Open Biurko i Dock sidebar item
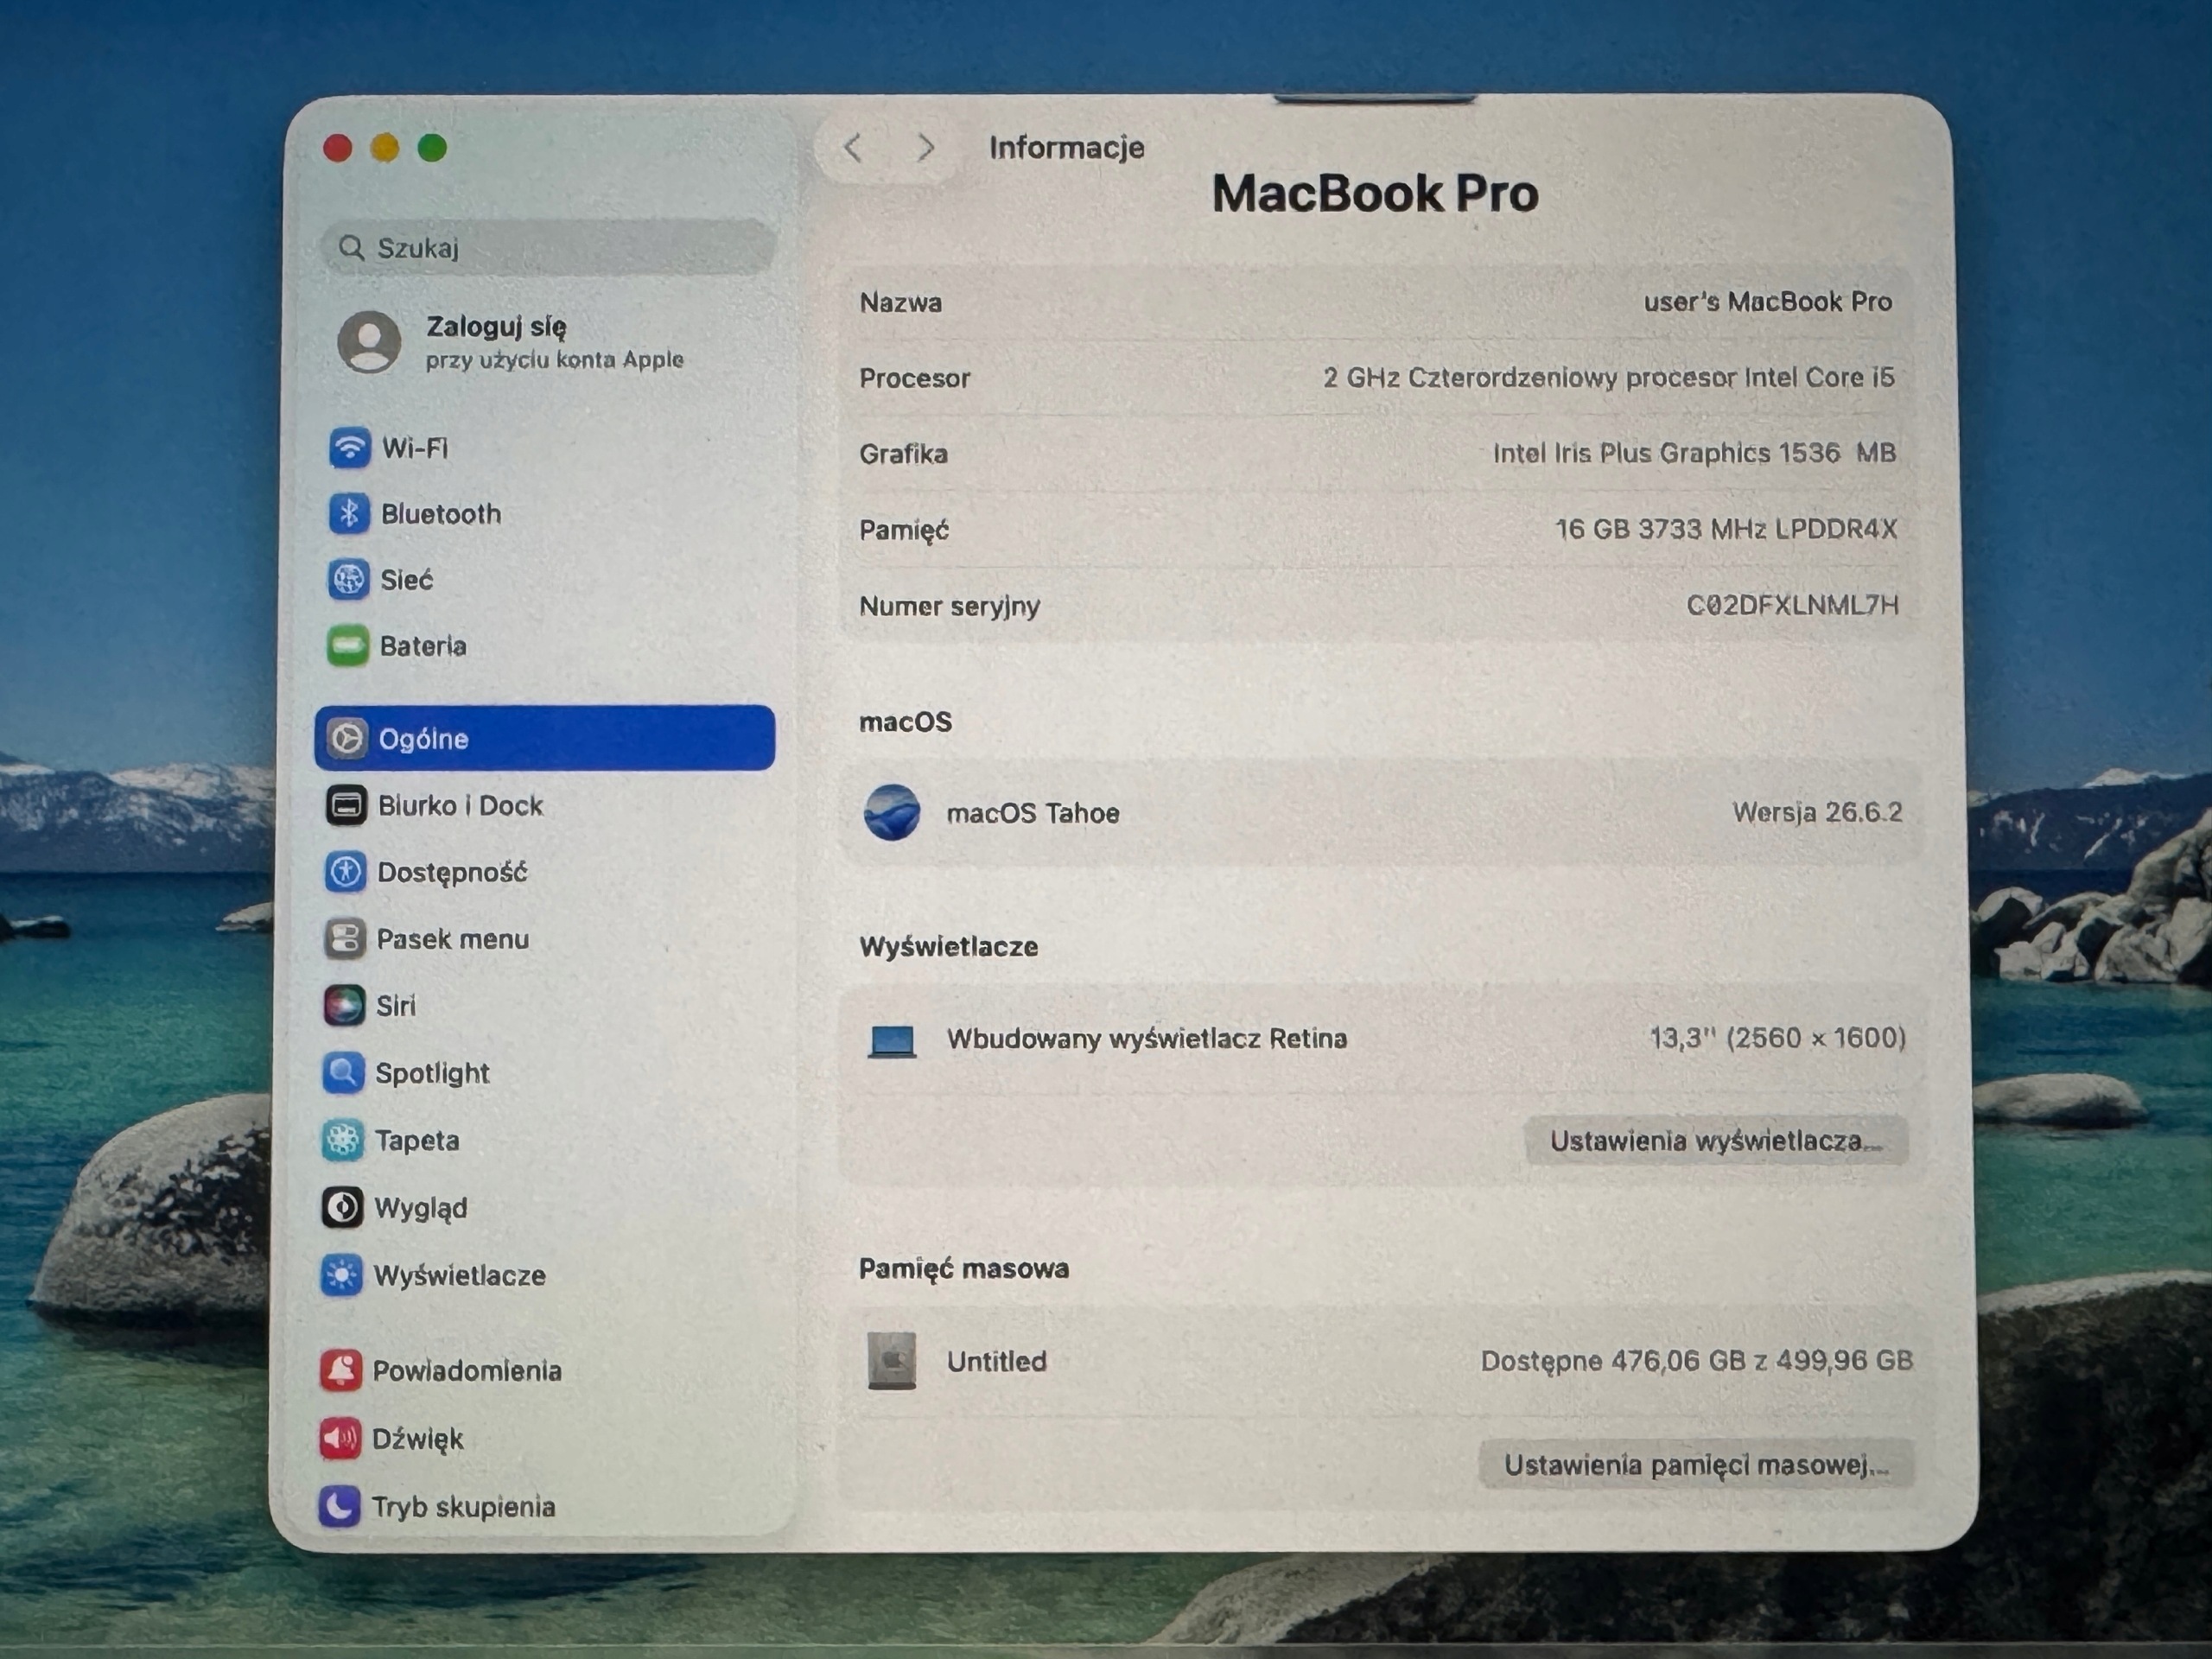The height and width of the screenshot is (1659, 2212). pos(545,805)
